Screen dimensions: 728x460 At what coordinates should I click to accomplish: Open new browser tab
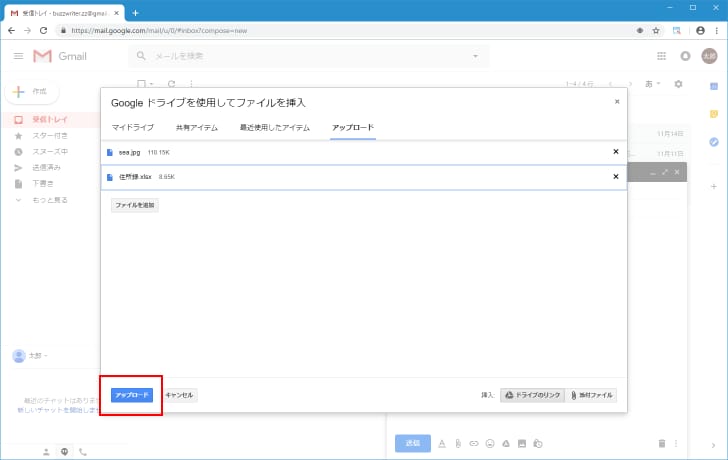coord(135,13)
